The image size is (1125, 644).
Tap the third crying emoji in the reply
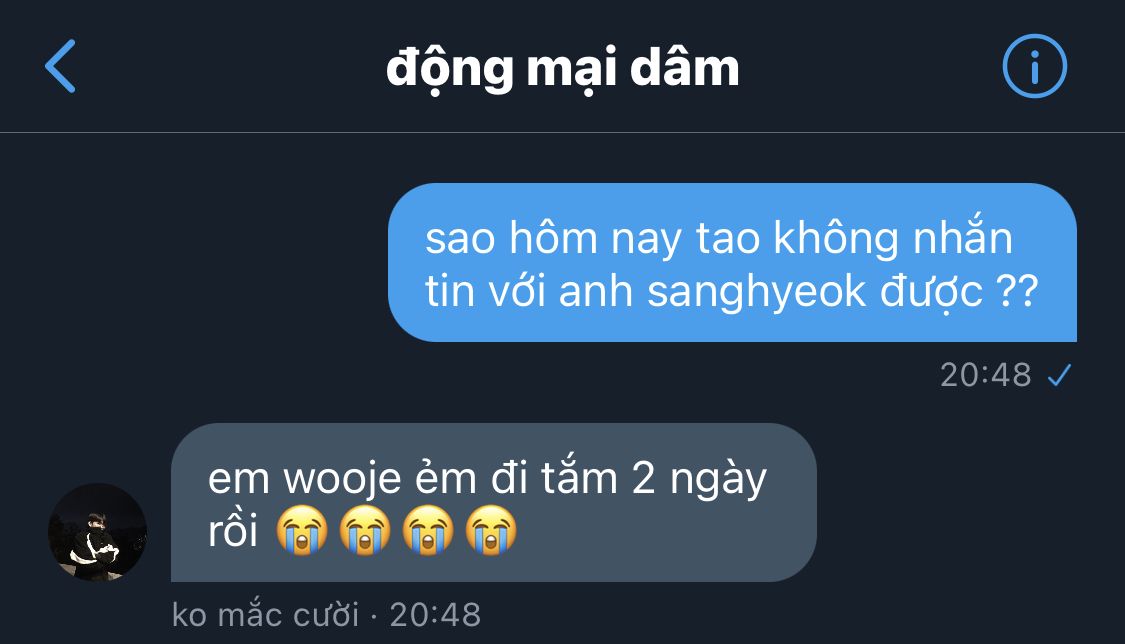click(x=428, y=530)
